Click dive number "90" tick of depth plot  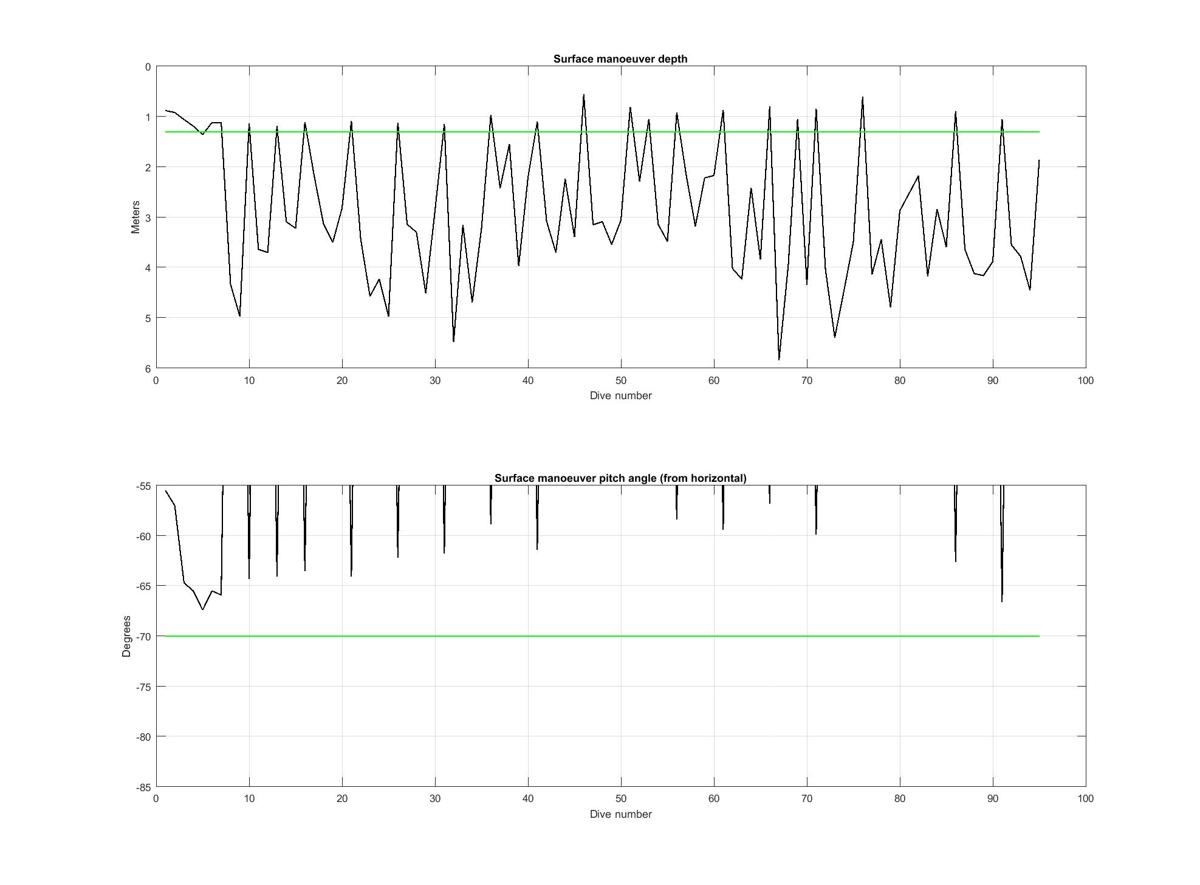(993, 380)
